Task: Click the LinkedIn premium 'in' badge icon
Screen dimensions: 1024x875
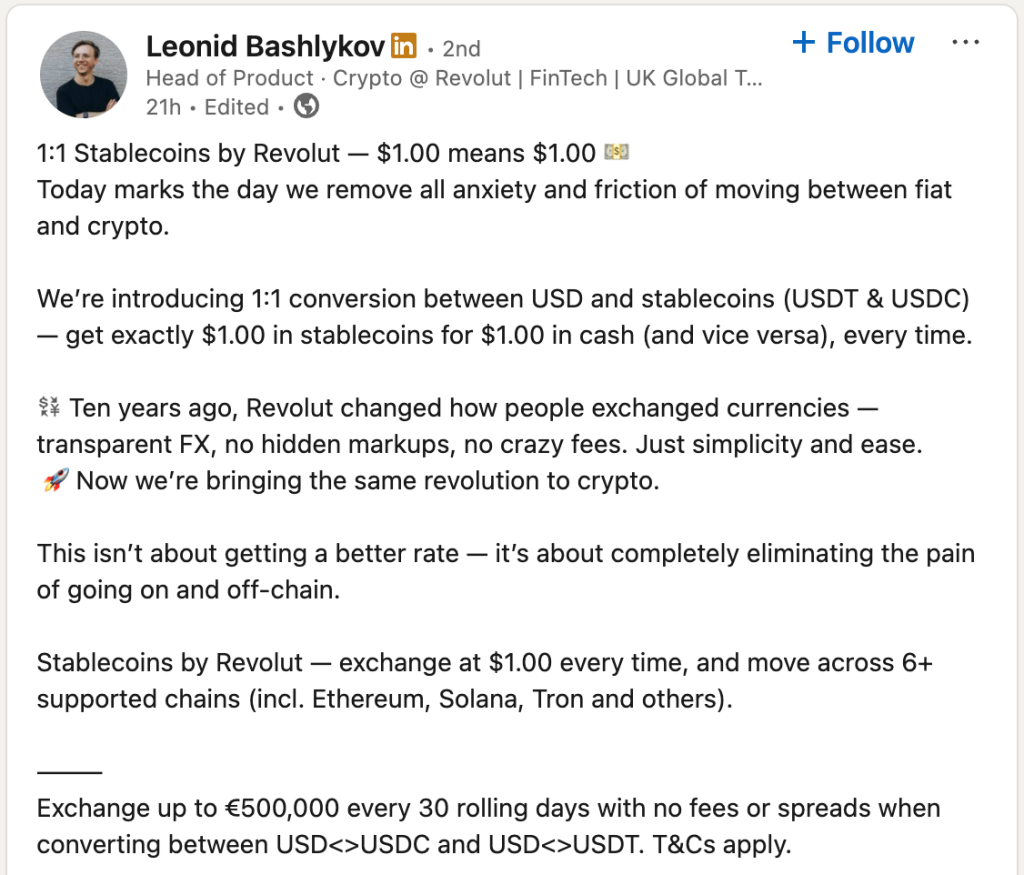Action: 402,47
